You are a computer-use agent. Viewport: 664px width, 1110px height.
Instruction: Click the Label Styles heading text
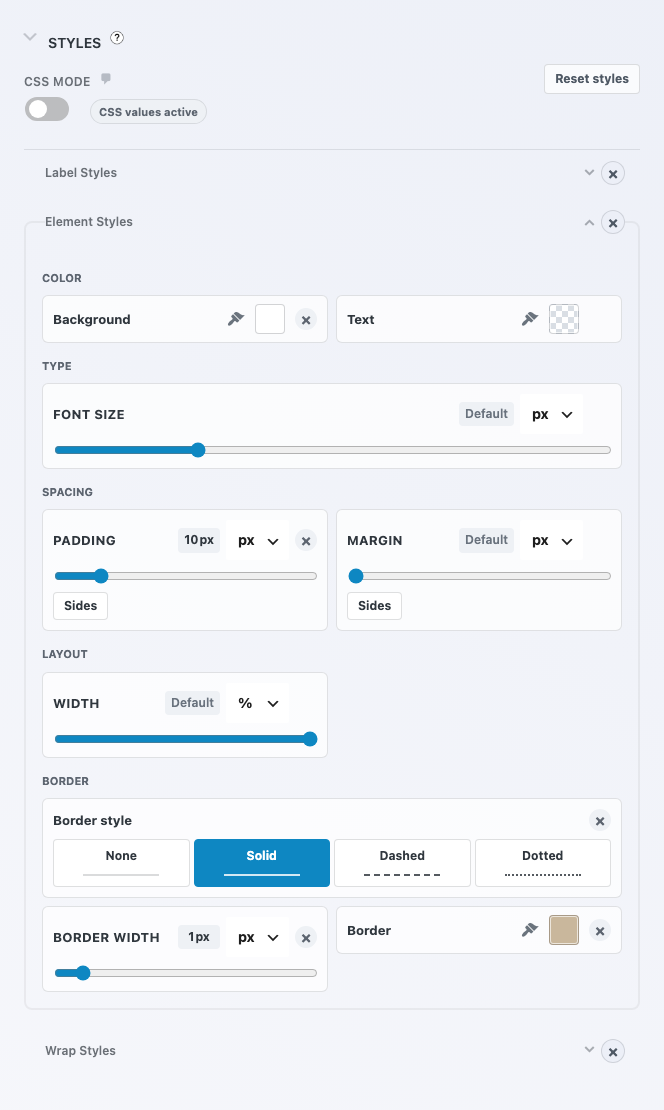[81, 173]
